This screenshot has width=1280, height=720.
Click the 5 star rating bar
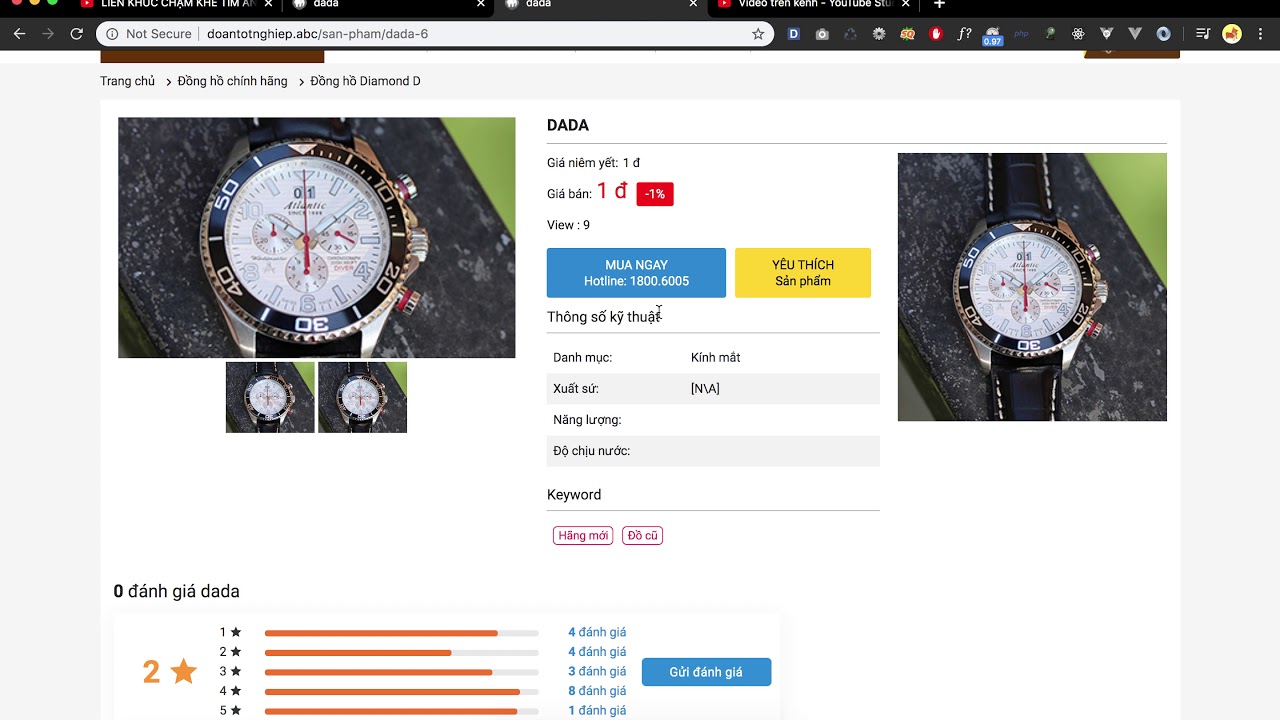tap(402, 711)
